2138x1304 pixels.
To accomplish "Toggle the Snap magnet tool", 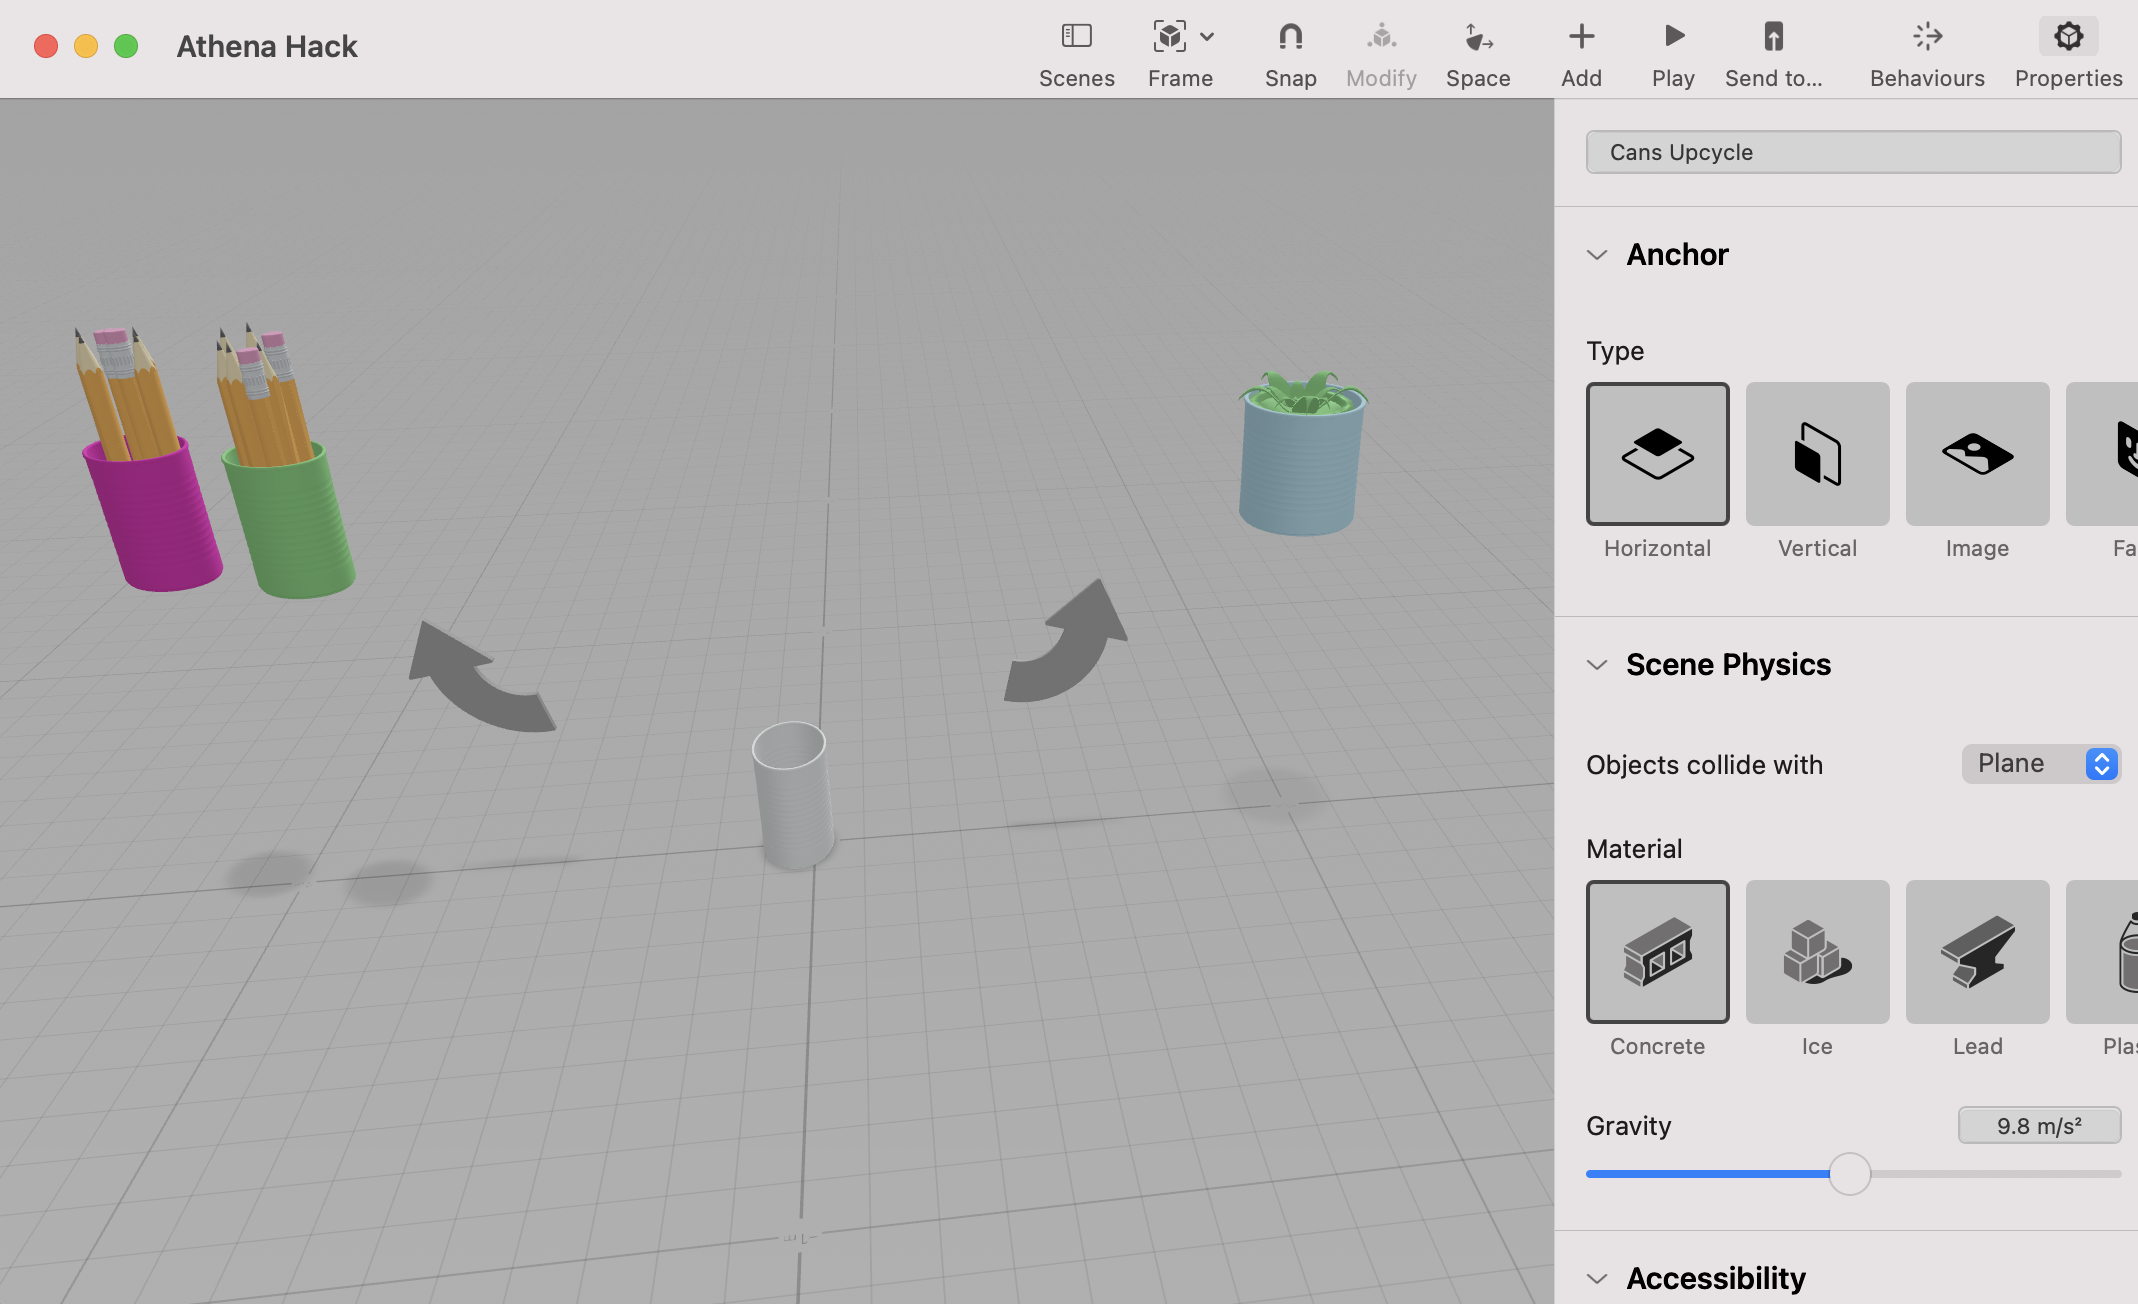I will pyautogui.click(x=1290, y=37).
